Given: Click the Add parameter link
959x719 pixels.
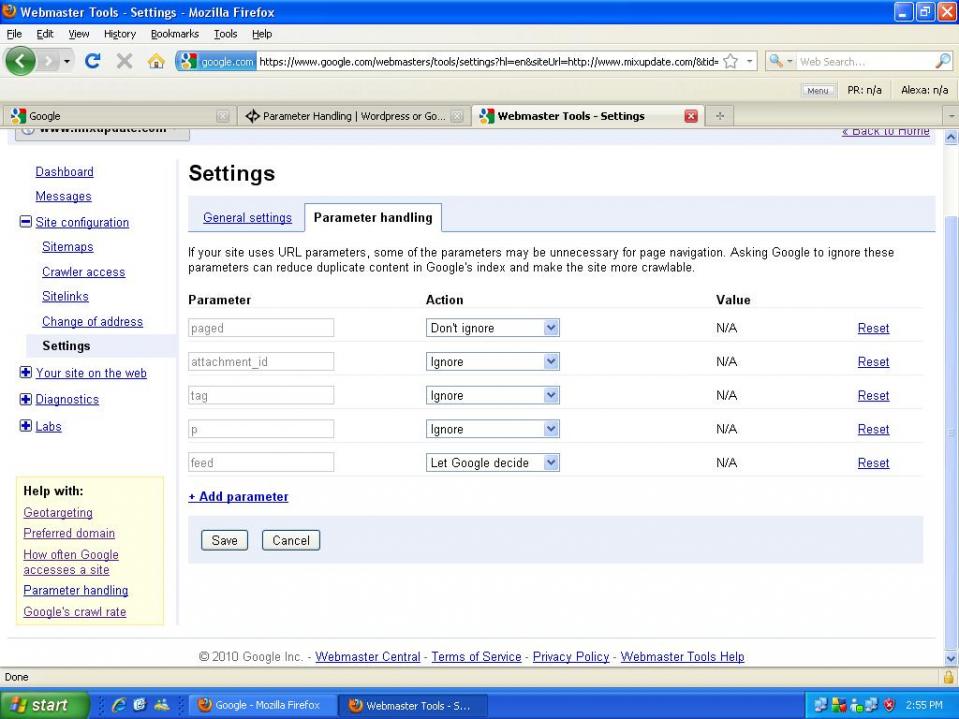Looking at the screenshot, I should point(238,497).
